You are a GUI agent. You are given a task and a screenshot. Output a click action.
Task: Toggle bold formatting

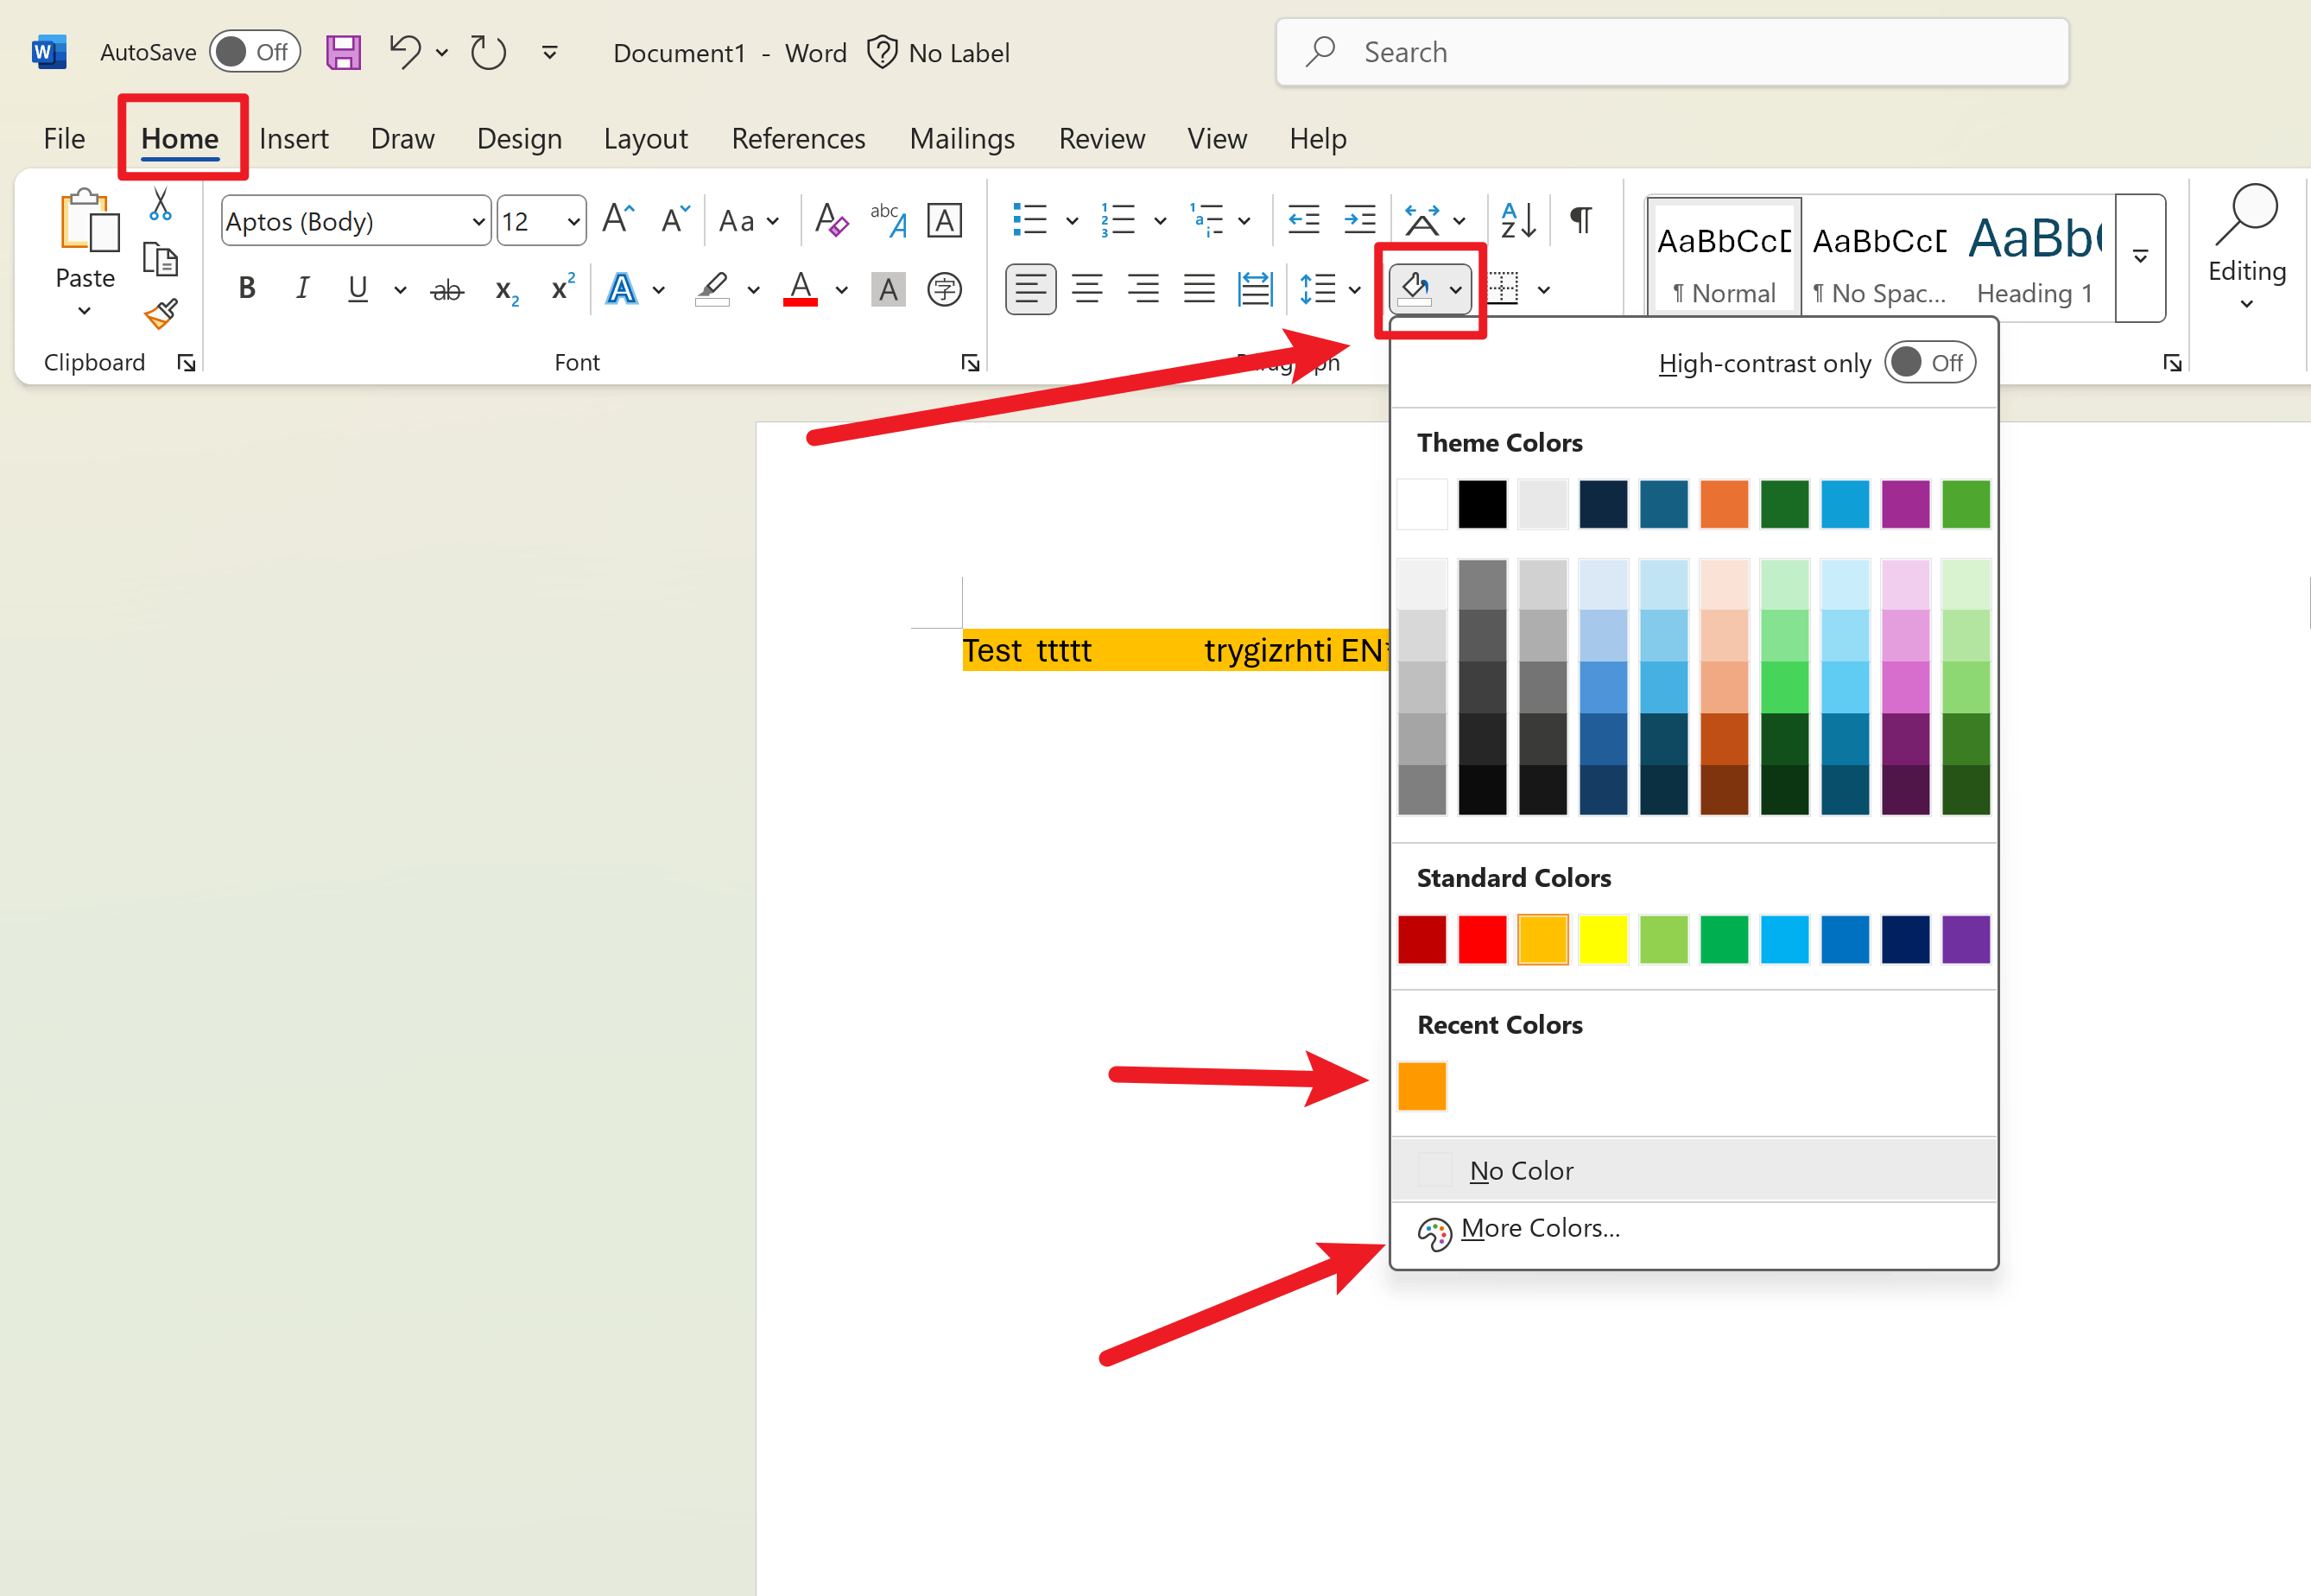pyautogui.click(x=246, y=289)
